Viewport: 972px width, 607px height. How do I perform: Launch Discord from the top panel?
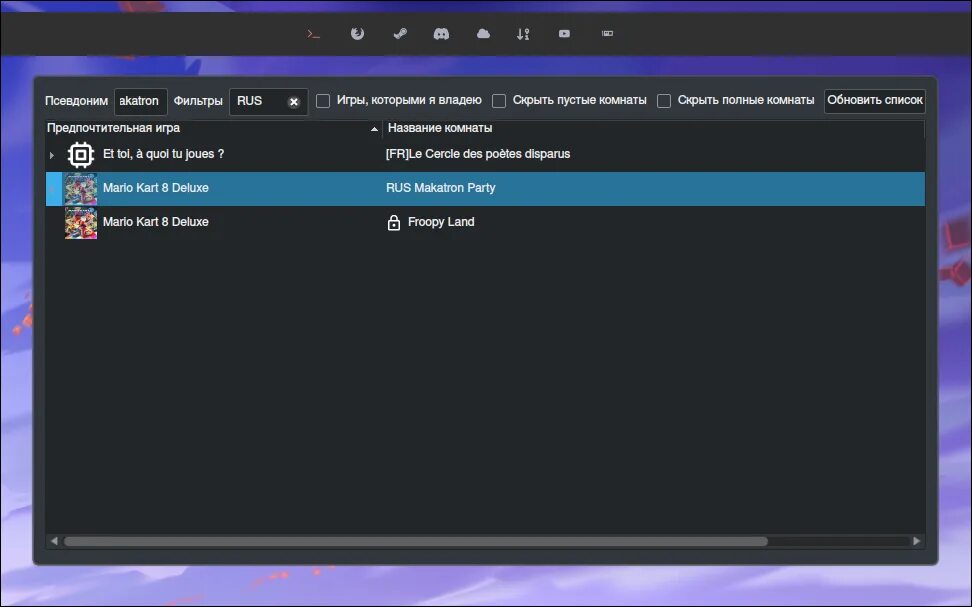click(441, 34)
